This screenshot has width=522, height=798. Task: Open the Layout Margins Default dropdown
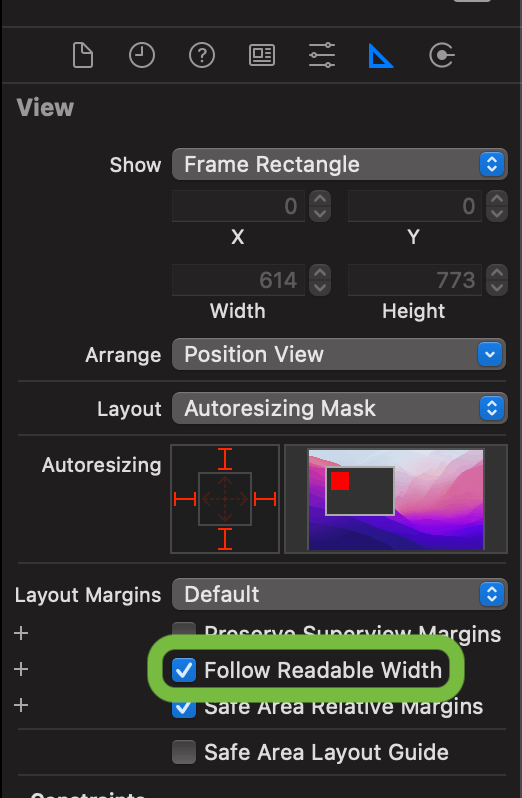[x=340, y=594]
